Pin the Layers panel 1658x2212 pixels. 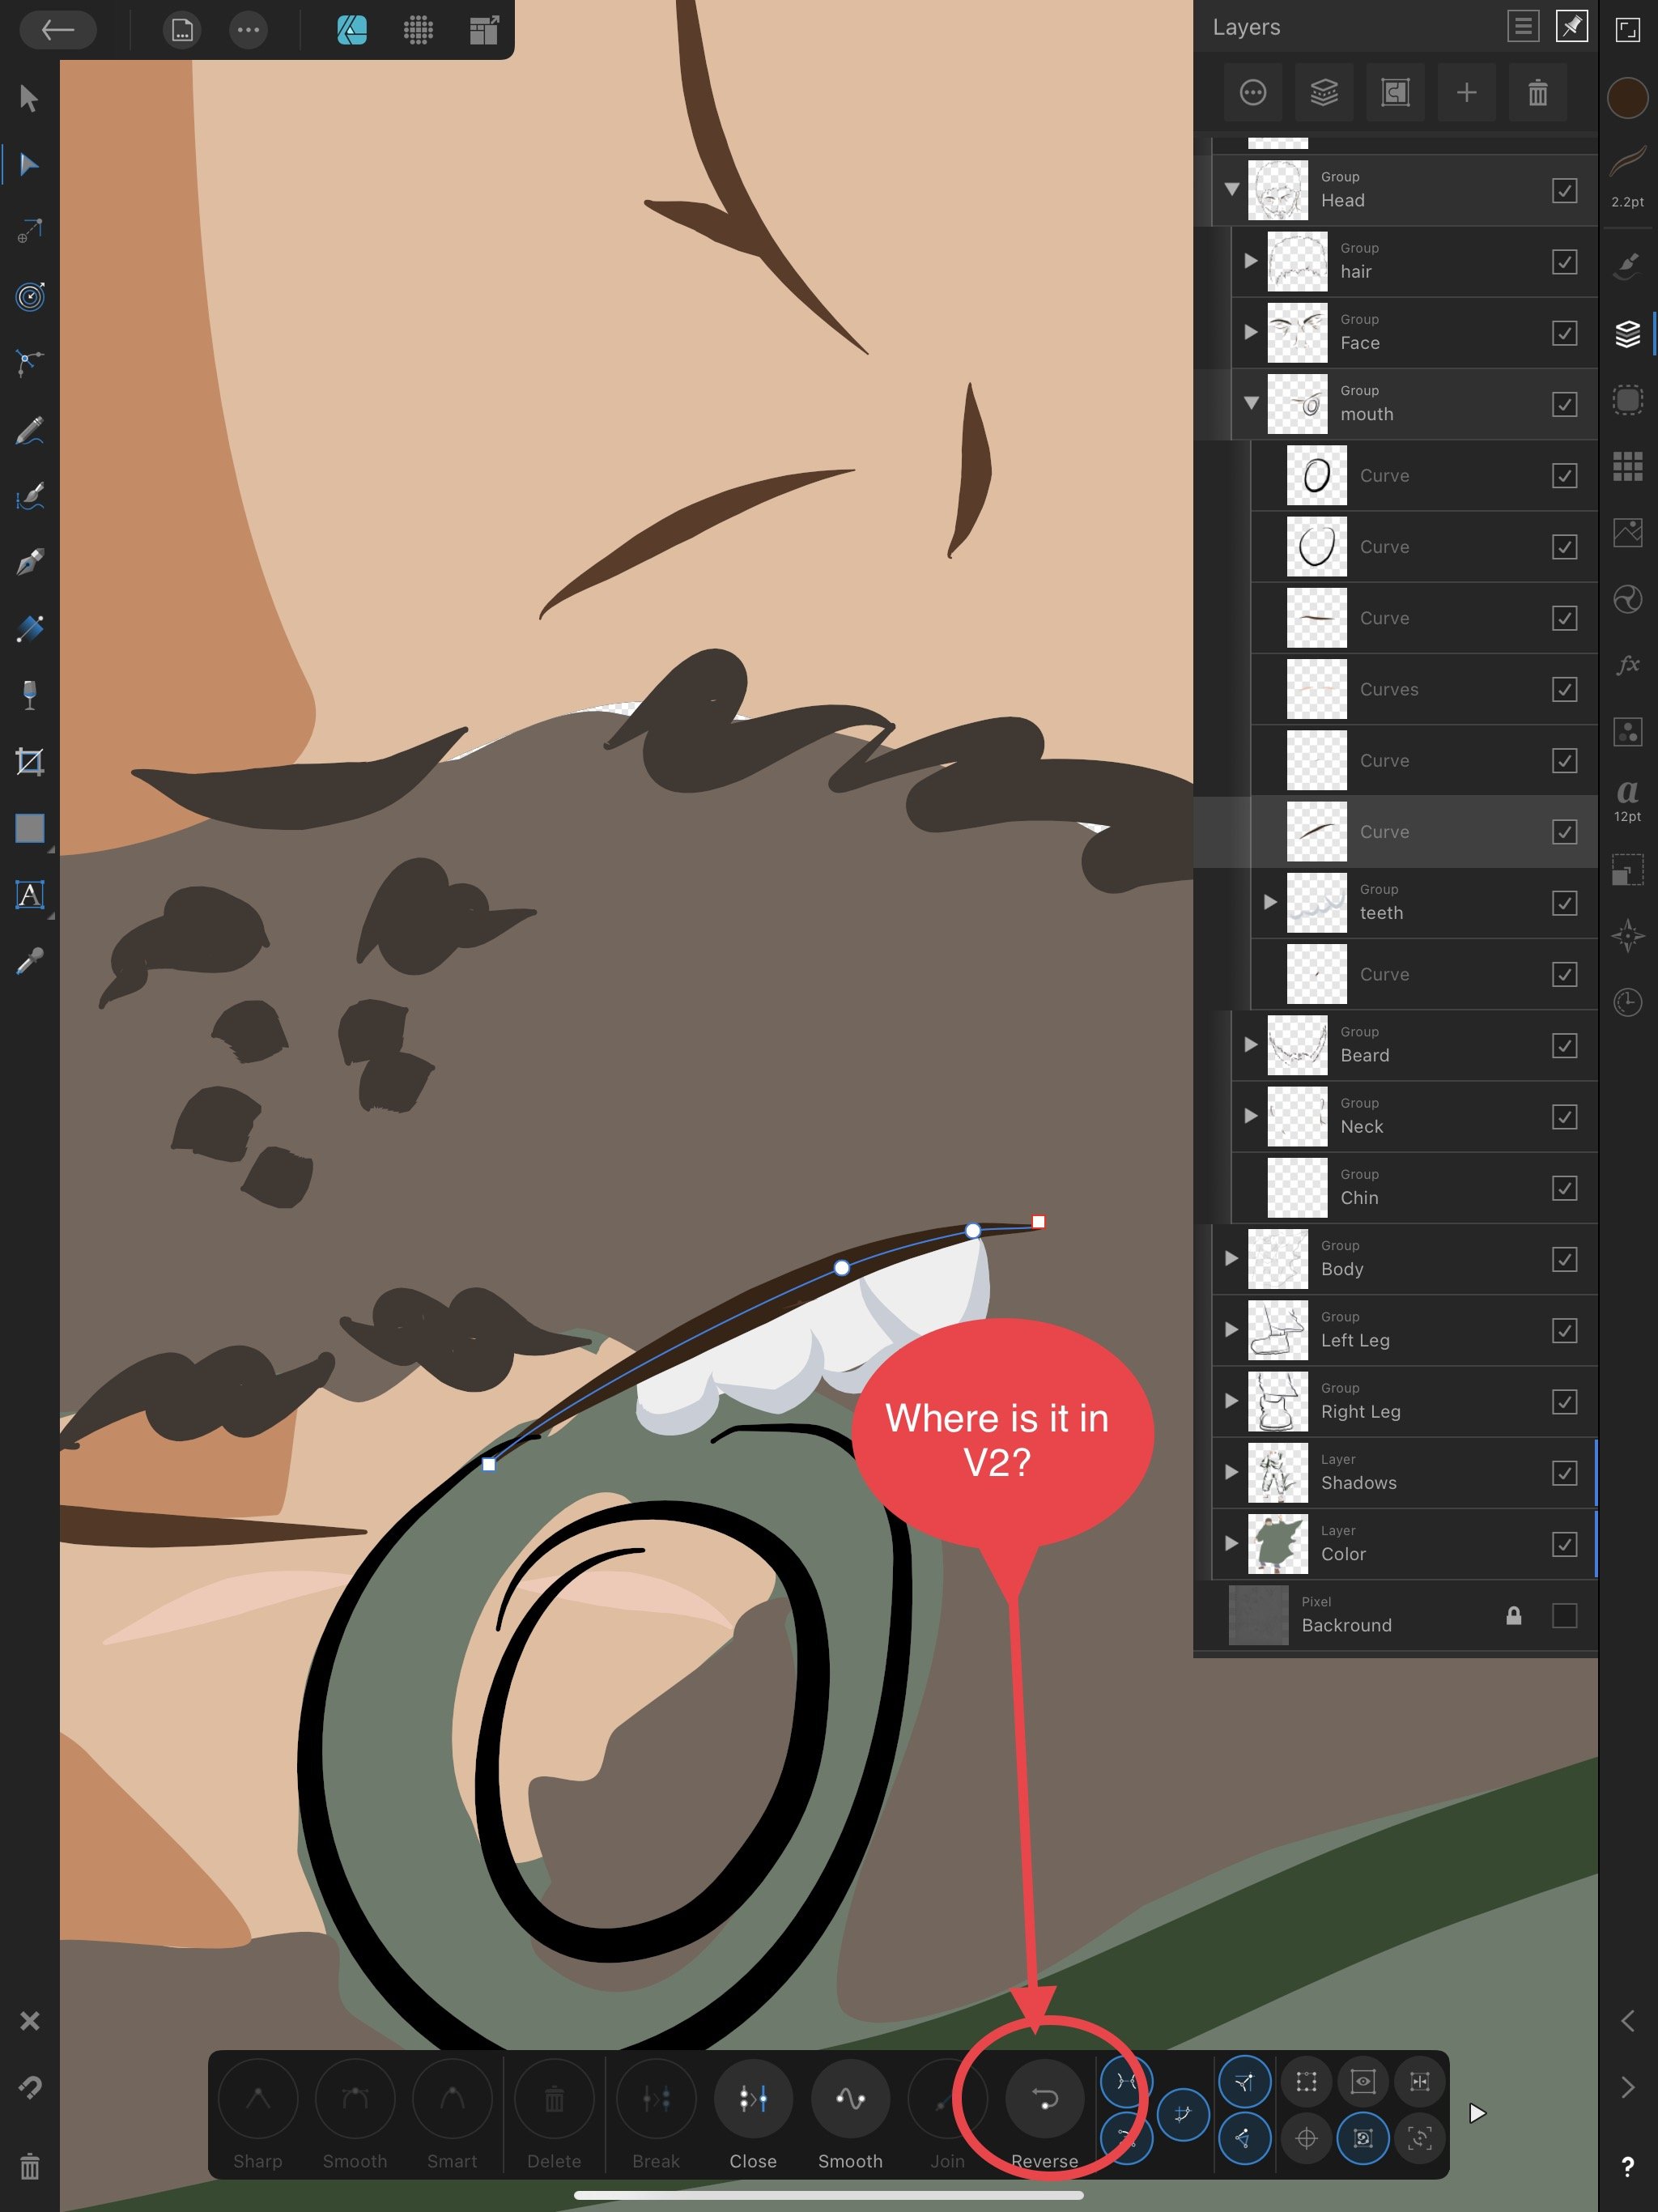[1571, 27]
